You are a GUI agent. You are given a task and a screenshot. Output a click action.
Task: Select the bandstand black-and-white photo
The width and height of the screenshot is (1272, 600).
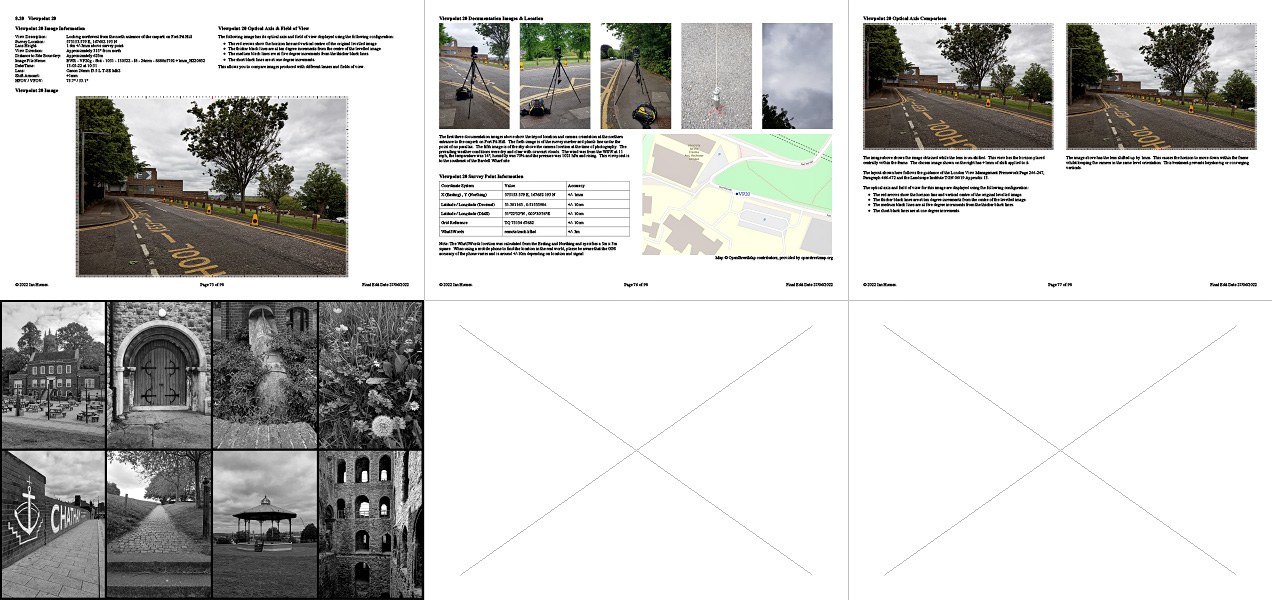(x=265, y=524)
